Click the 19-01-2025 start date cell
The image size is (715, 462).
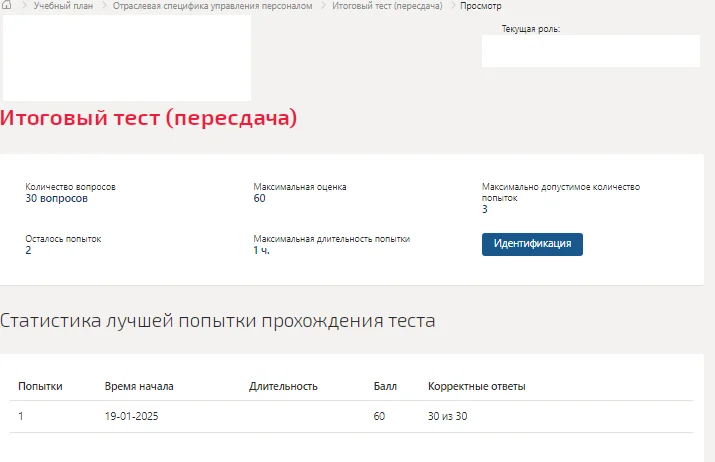point(131,416)
